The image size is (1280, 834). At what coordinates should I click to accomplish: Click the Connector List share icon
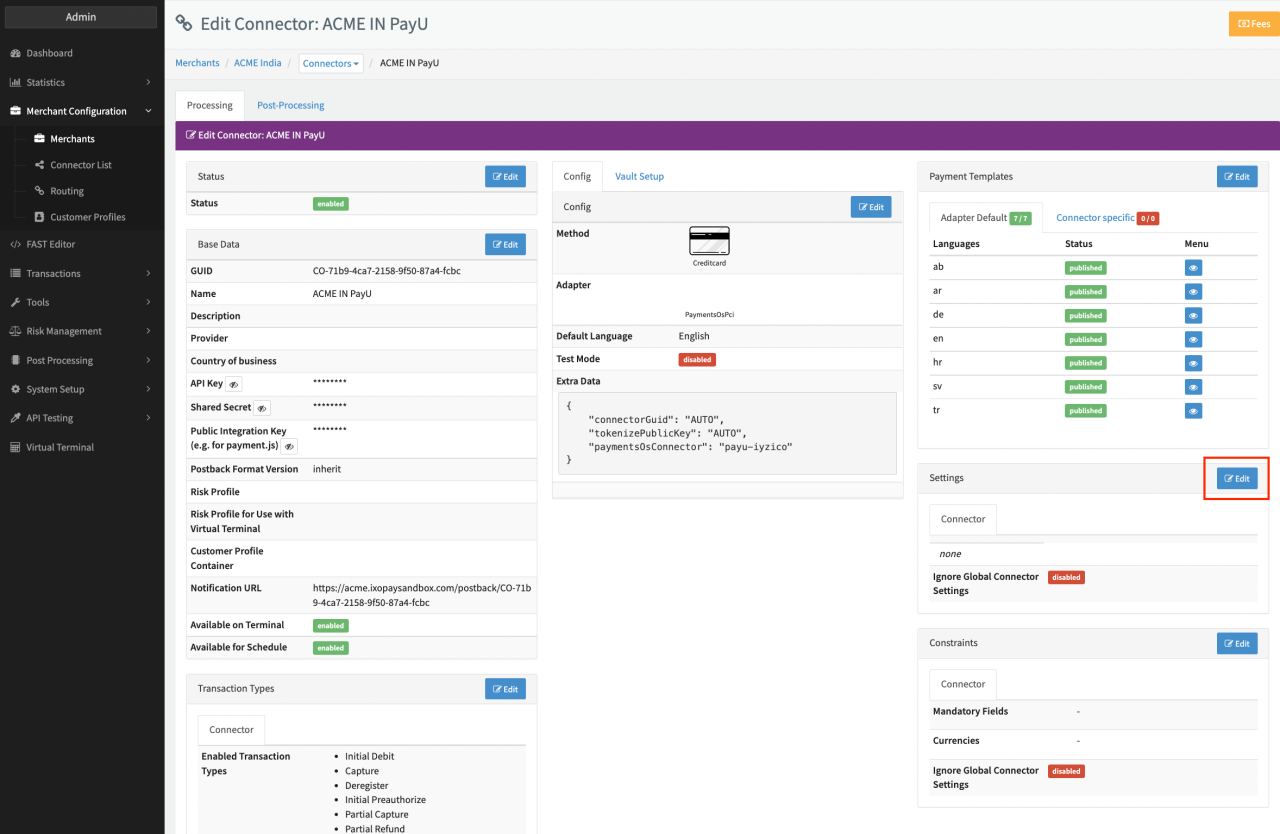point(40,165)
